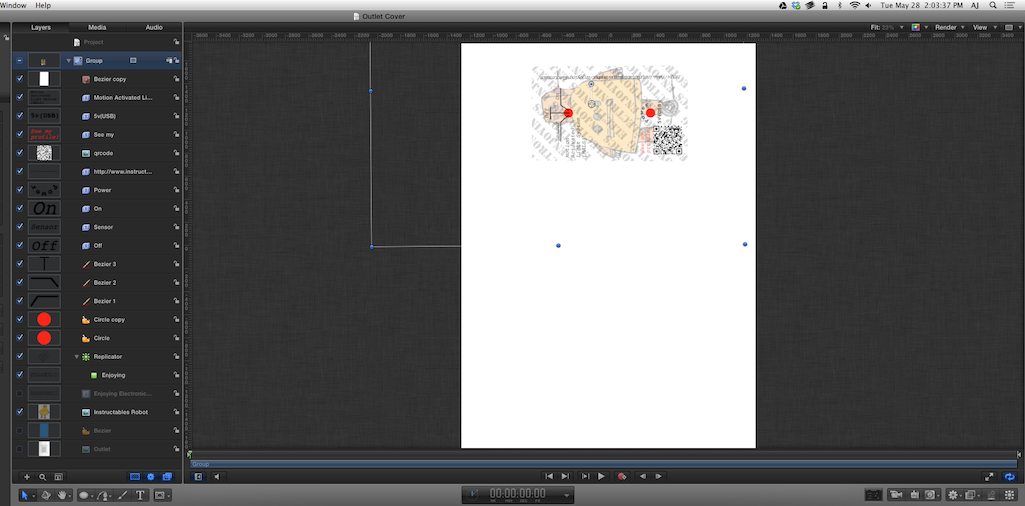Open the color channels dropdown

point(919,27)
